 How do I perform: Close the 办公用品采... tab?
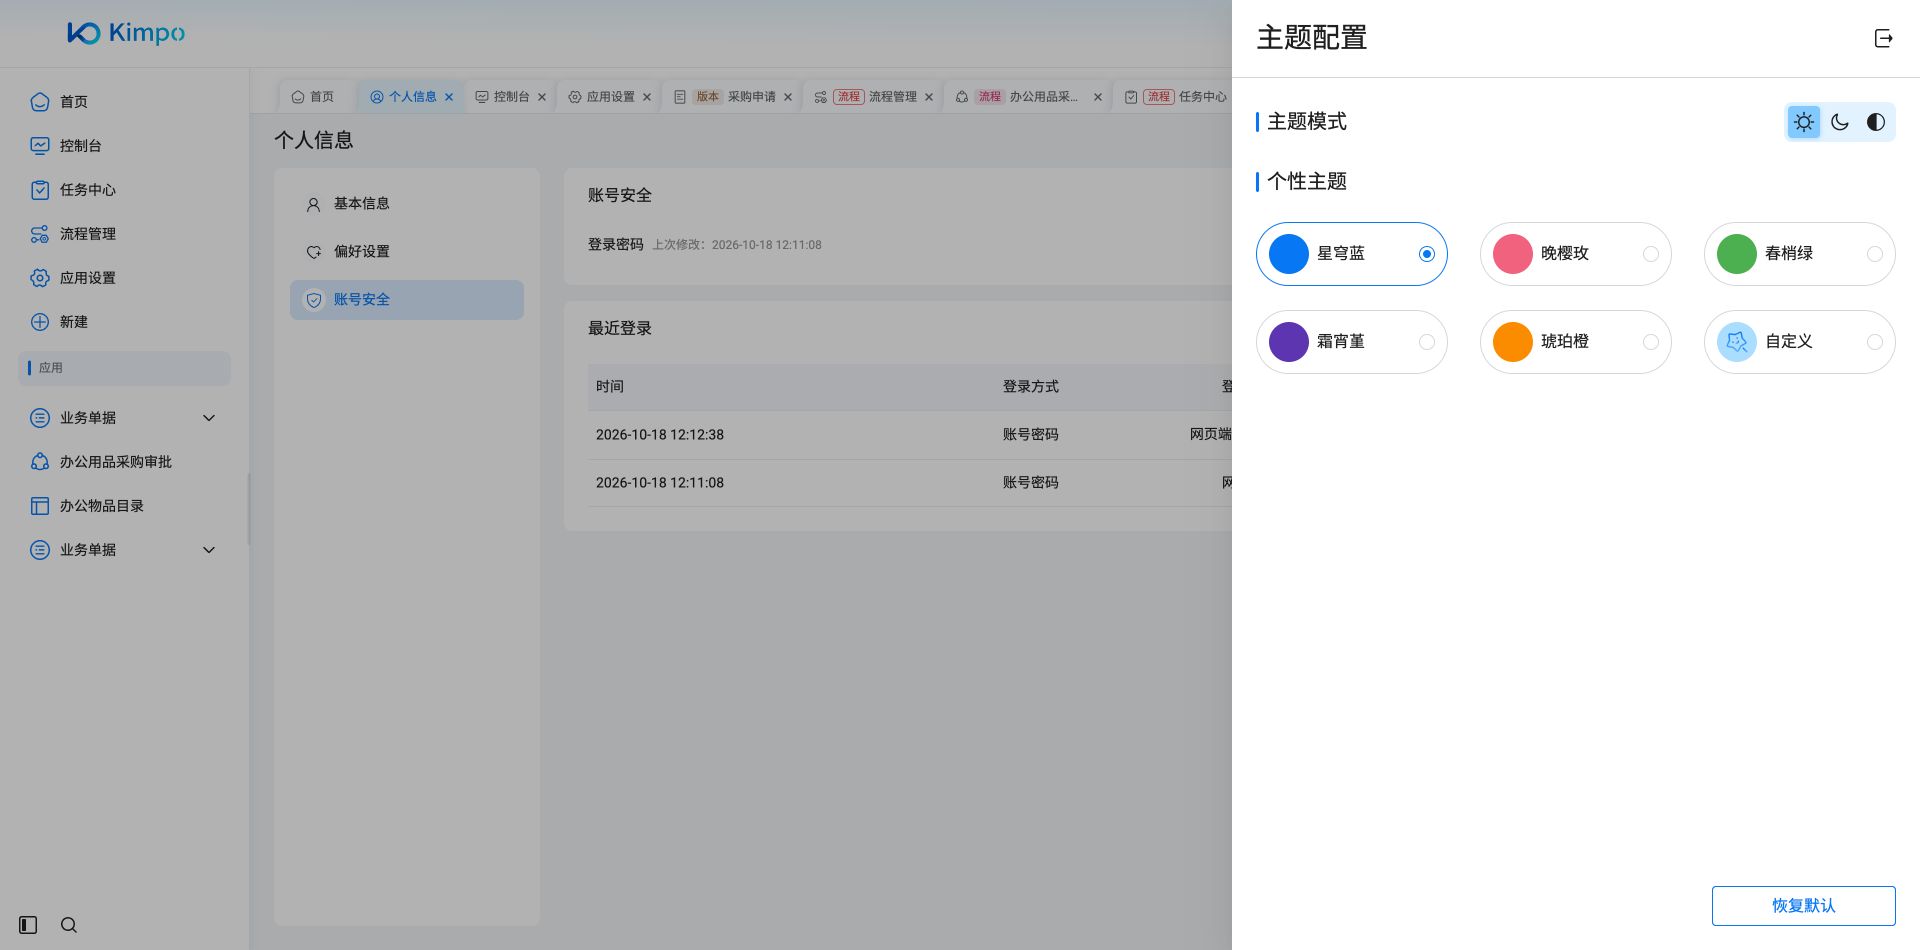tap(1098, 97)
